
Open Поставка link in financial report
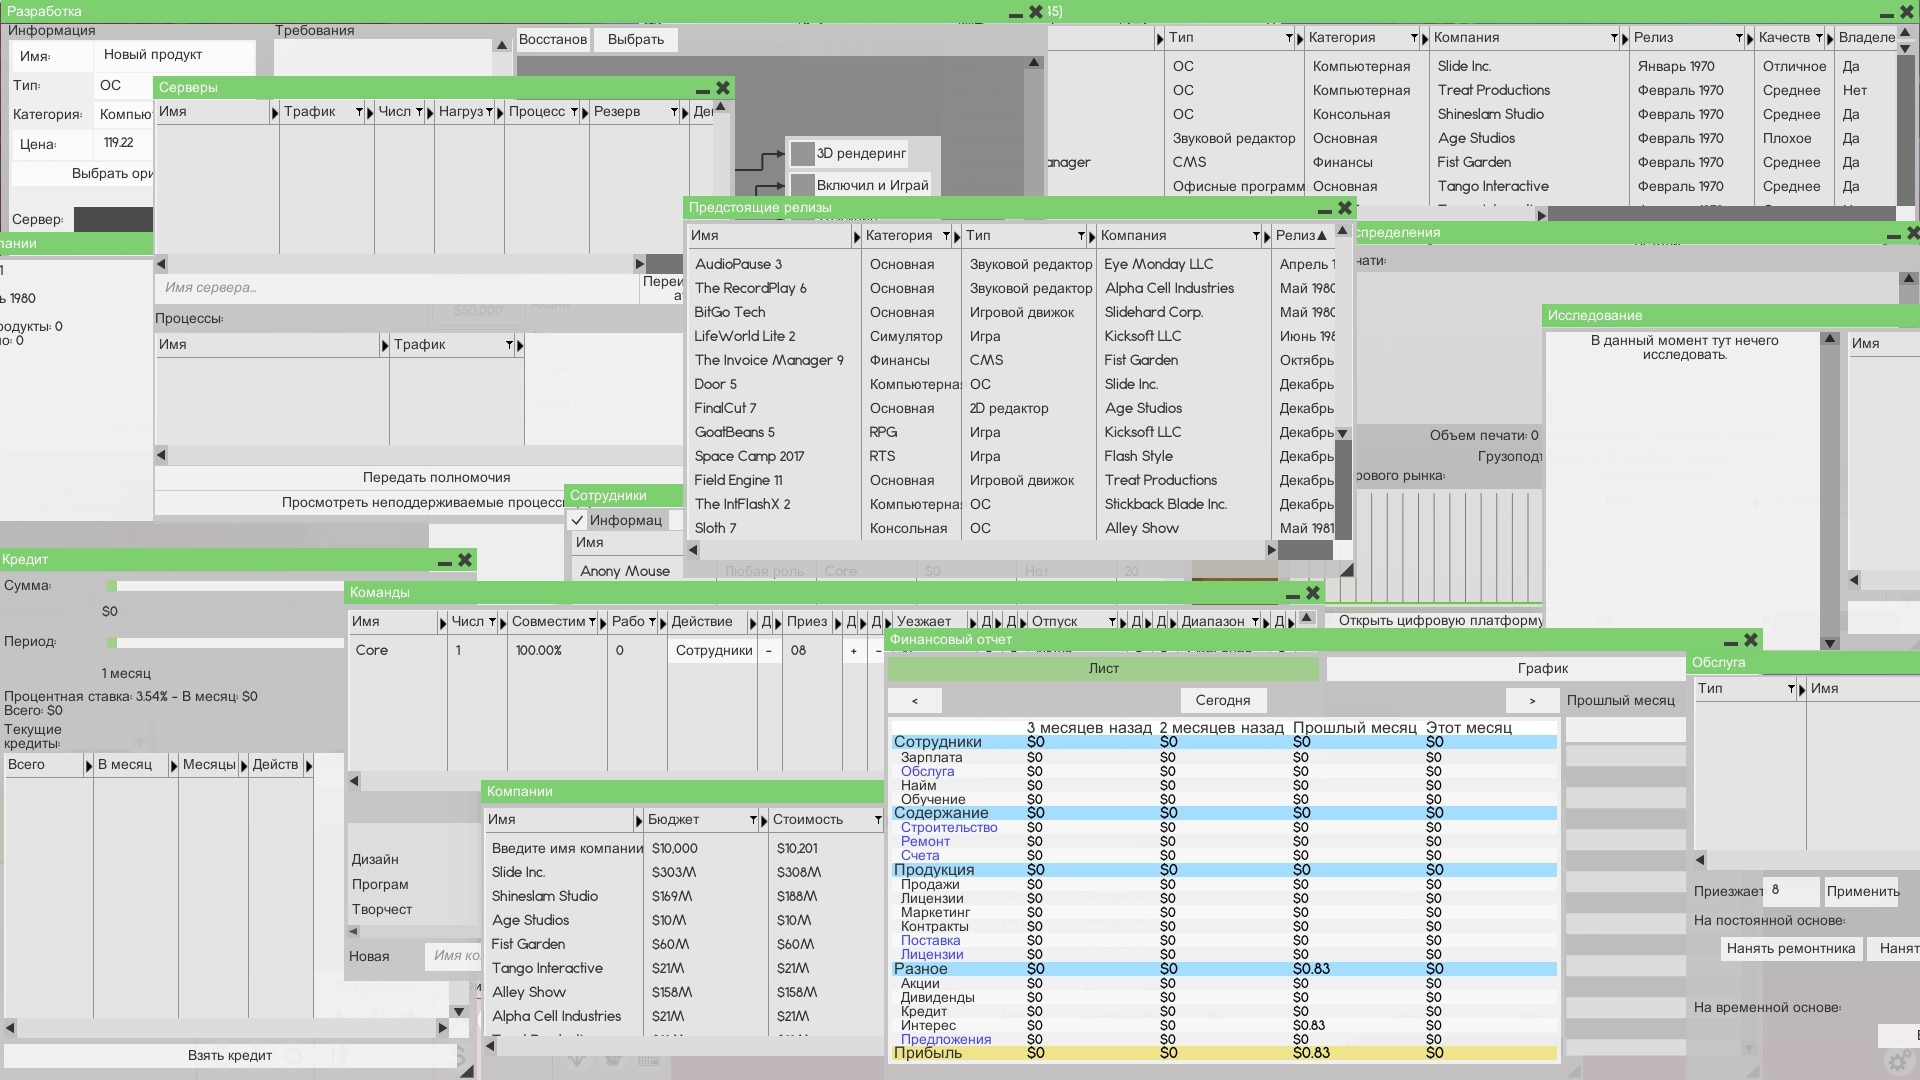point(930,941)
